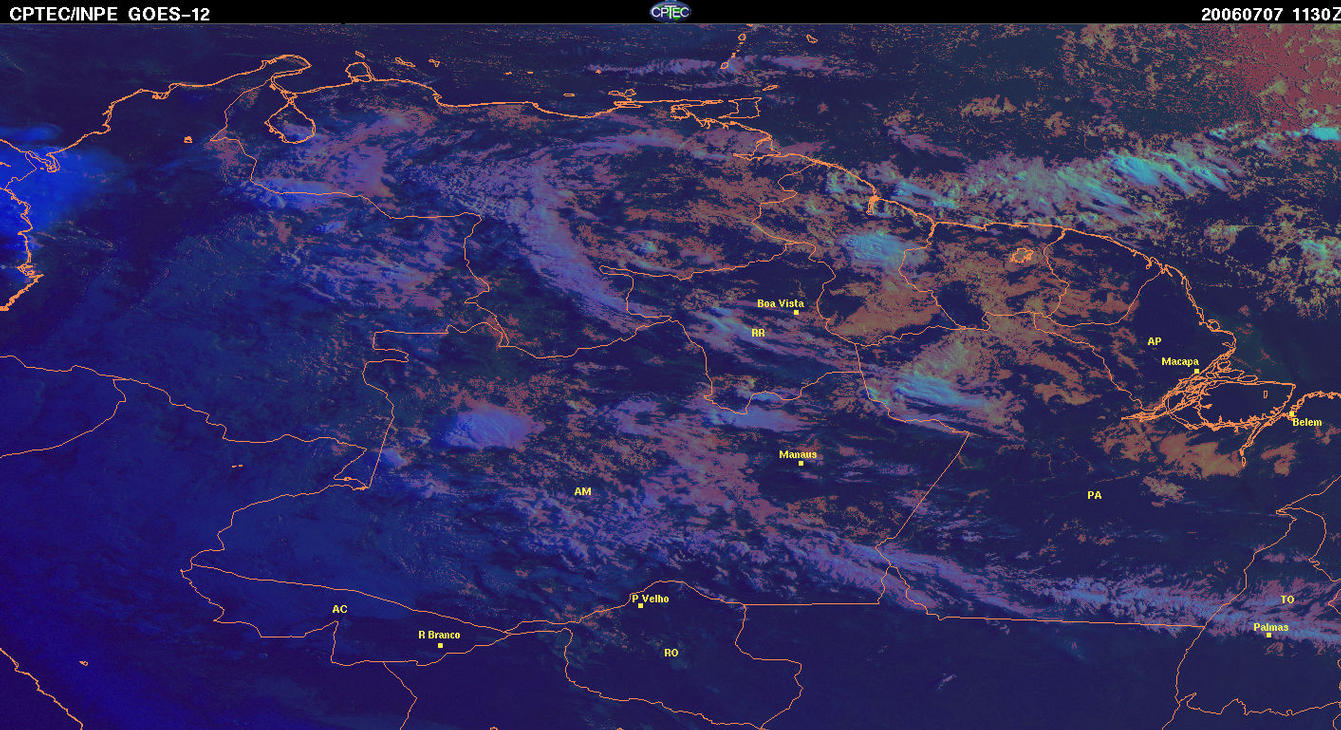
Task: Select the AC state label
Action: pyautogui.click(x=340, y=609)
